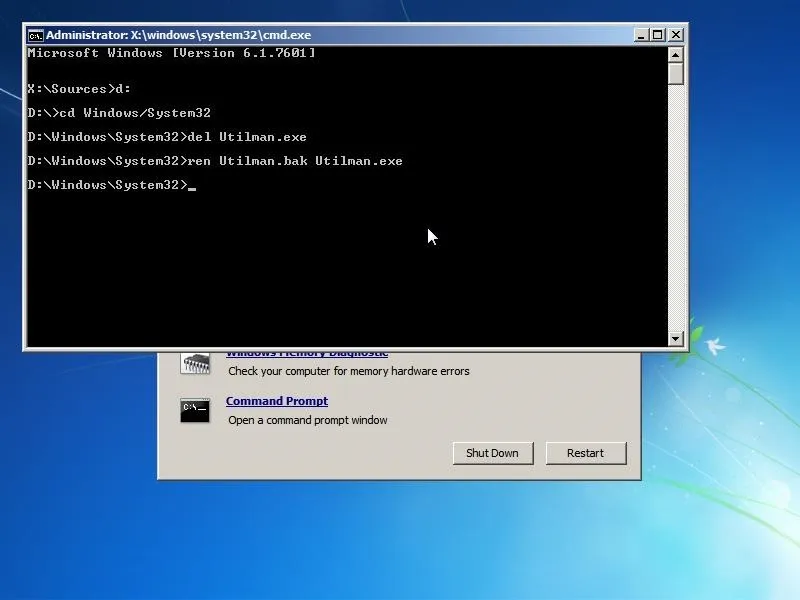The height and width of the screenshot is (600, 800).
Task: Close the Administrator cmd.exe window
Action: click(676, 35)
